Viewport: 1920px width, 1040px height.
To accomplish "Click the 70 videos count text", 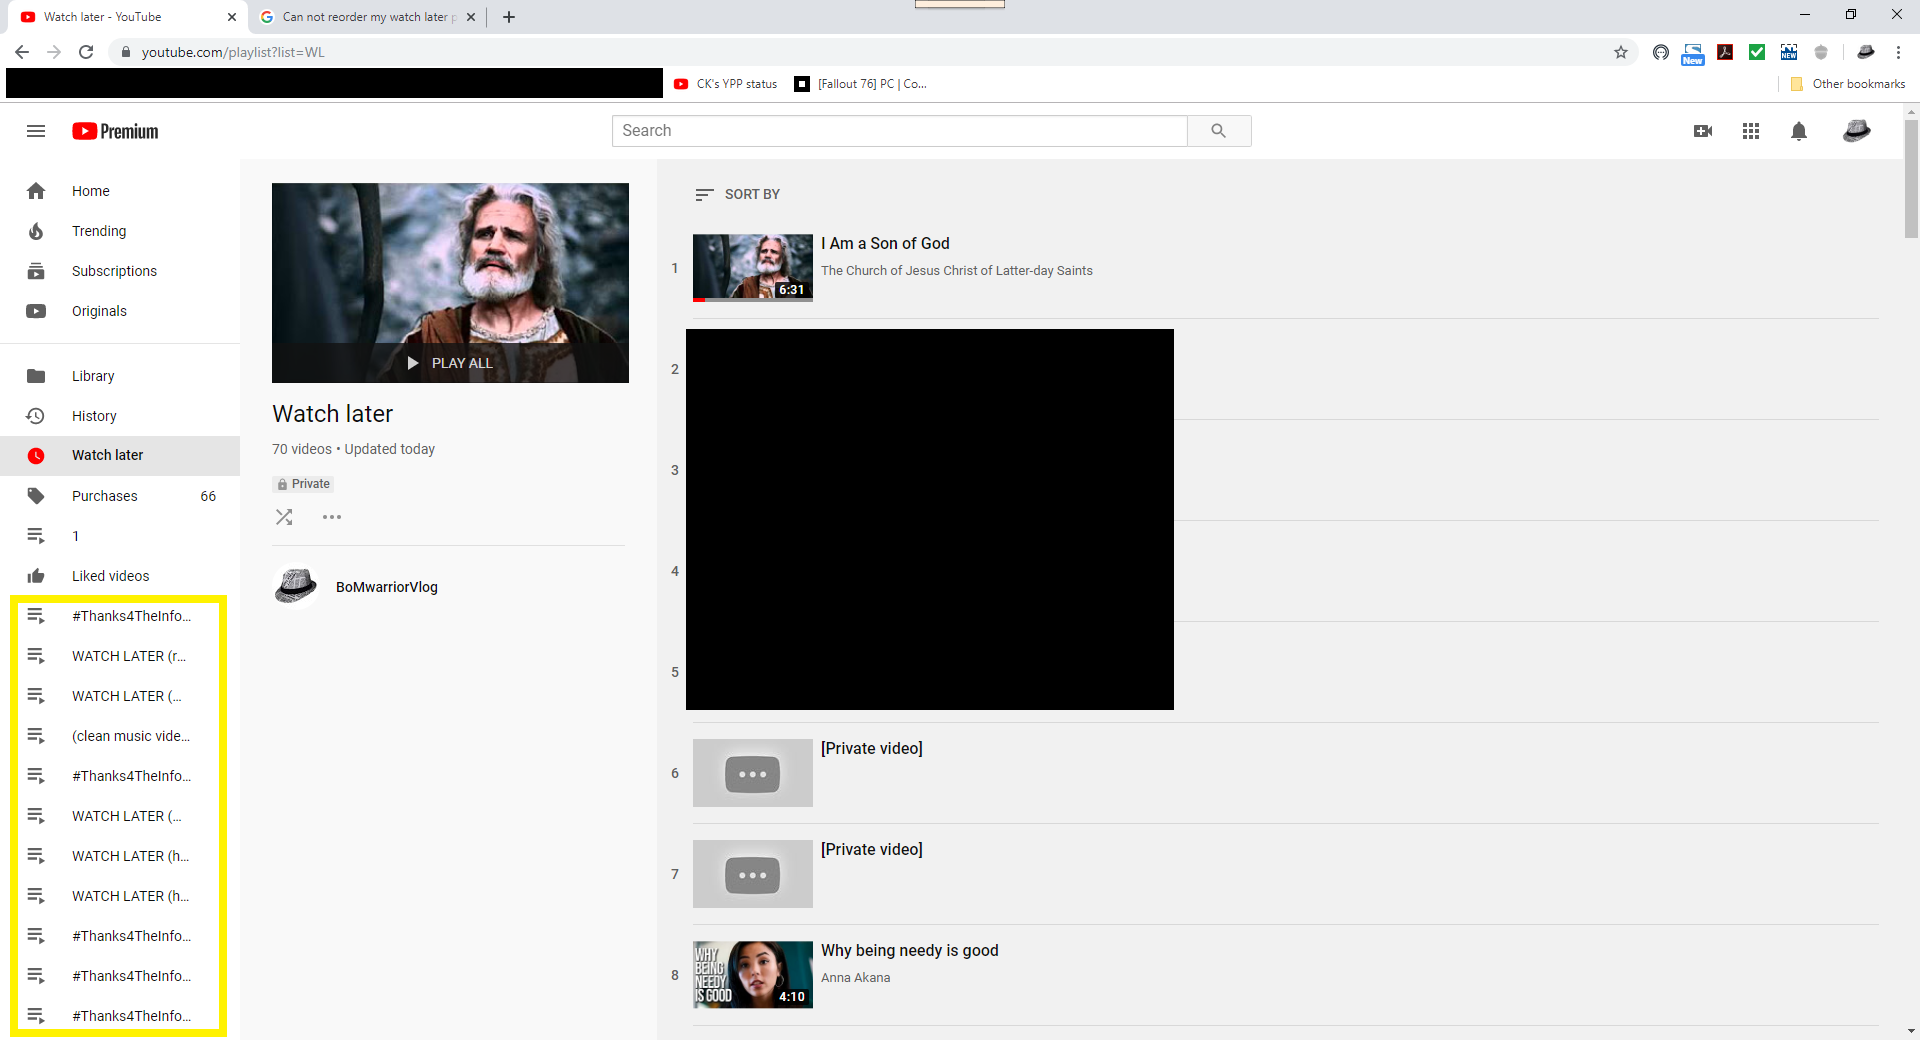I will point(301,449).
